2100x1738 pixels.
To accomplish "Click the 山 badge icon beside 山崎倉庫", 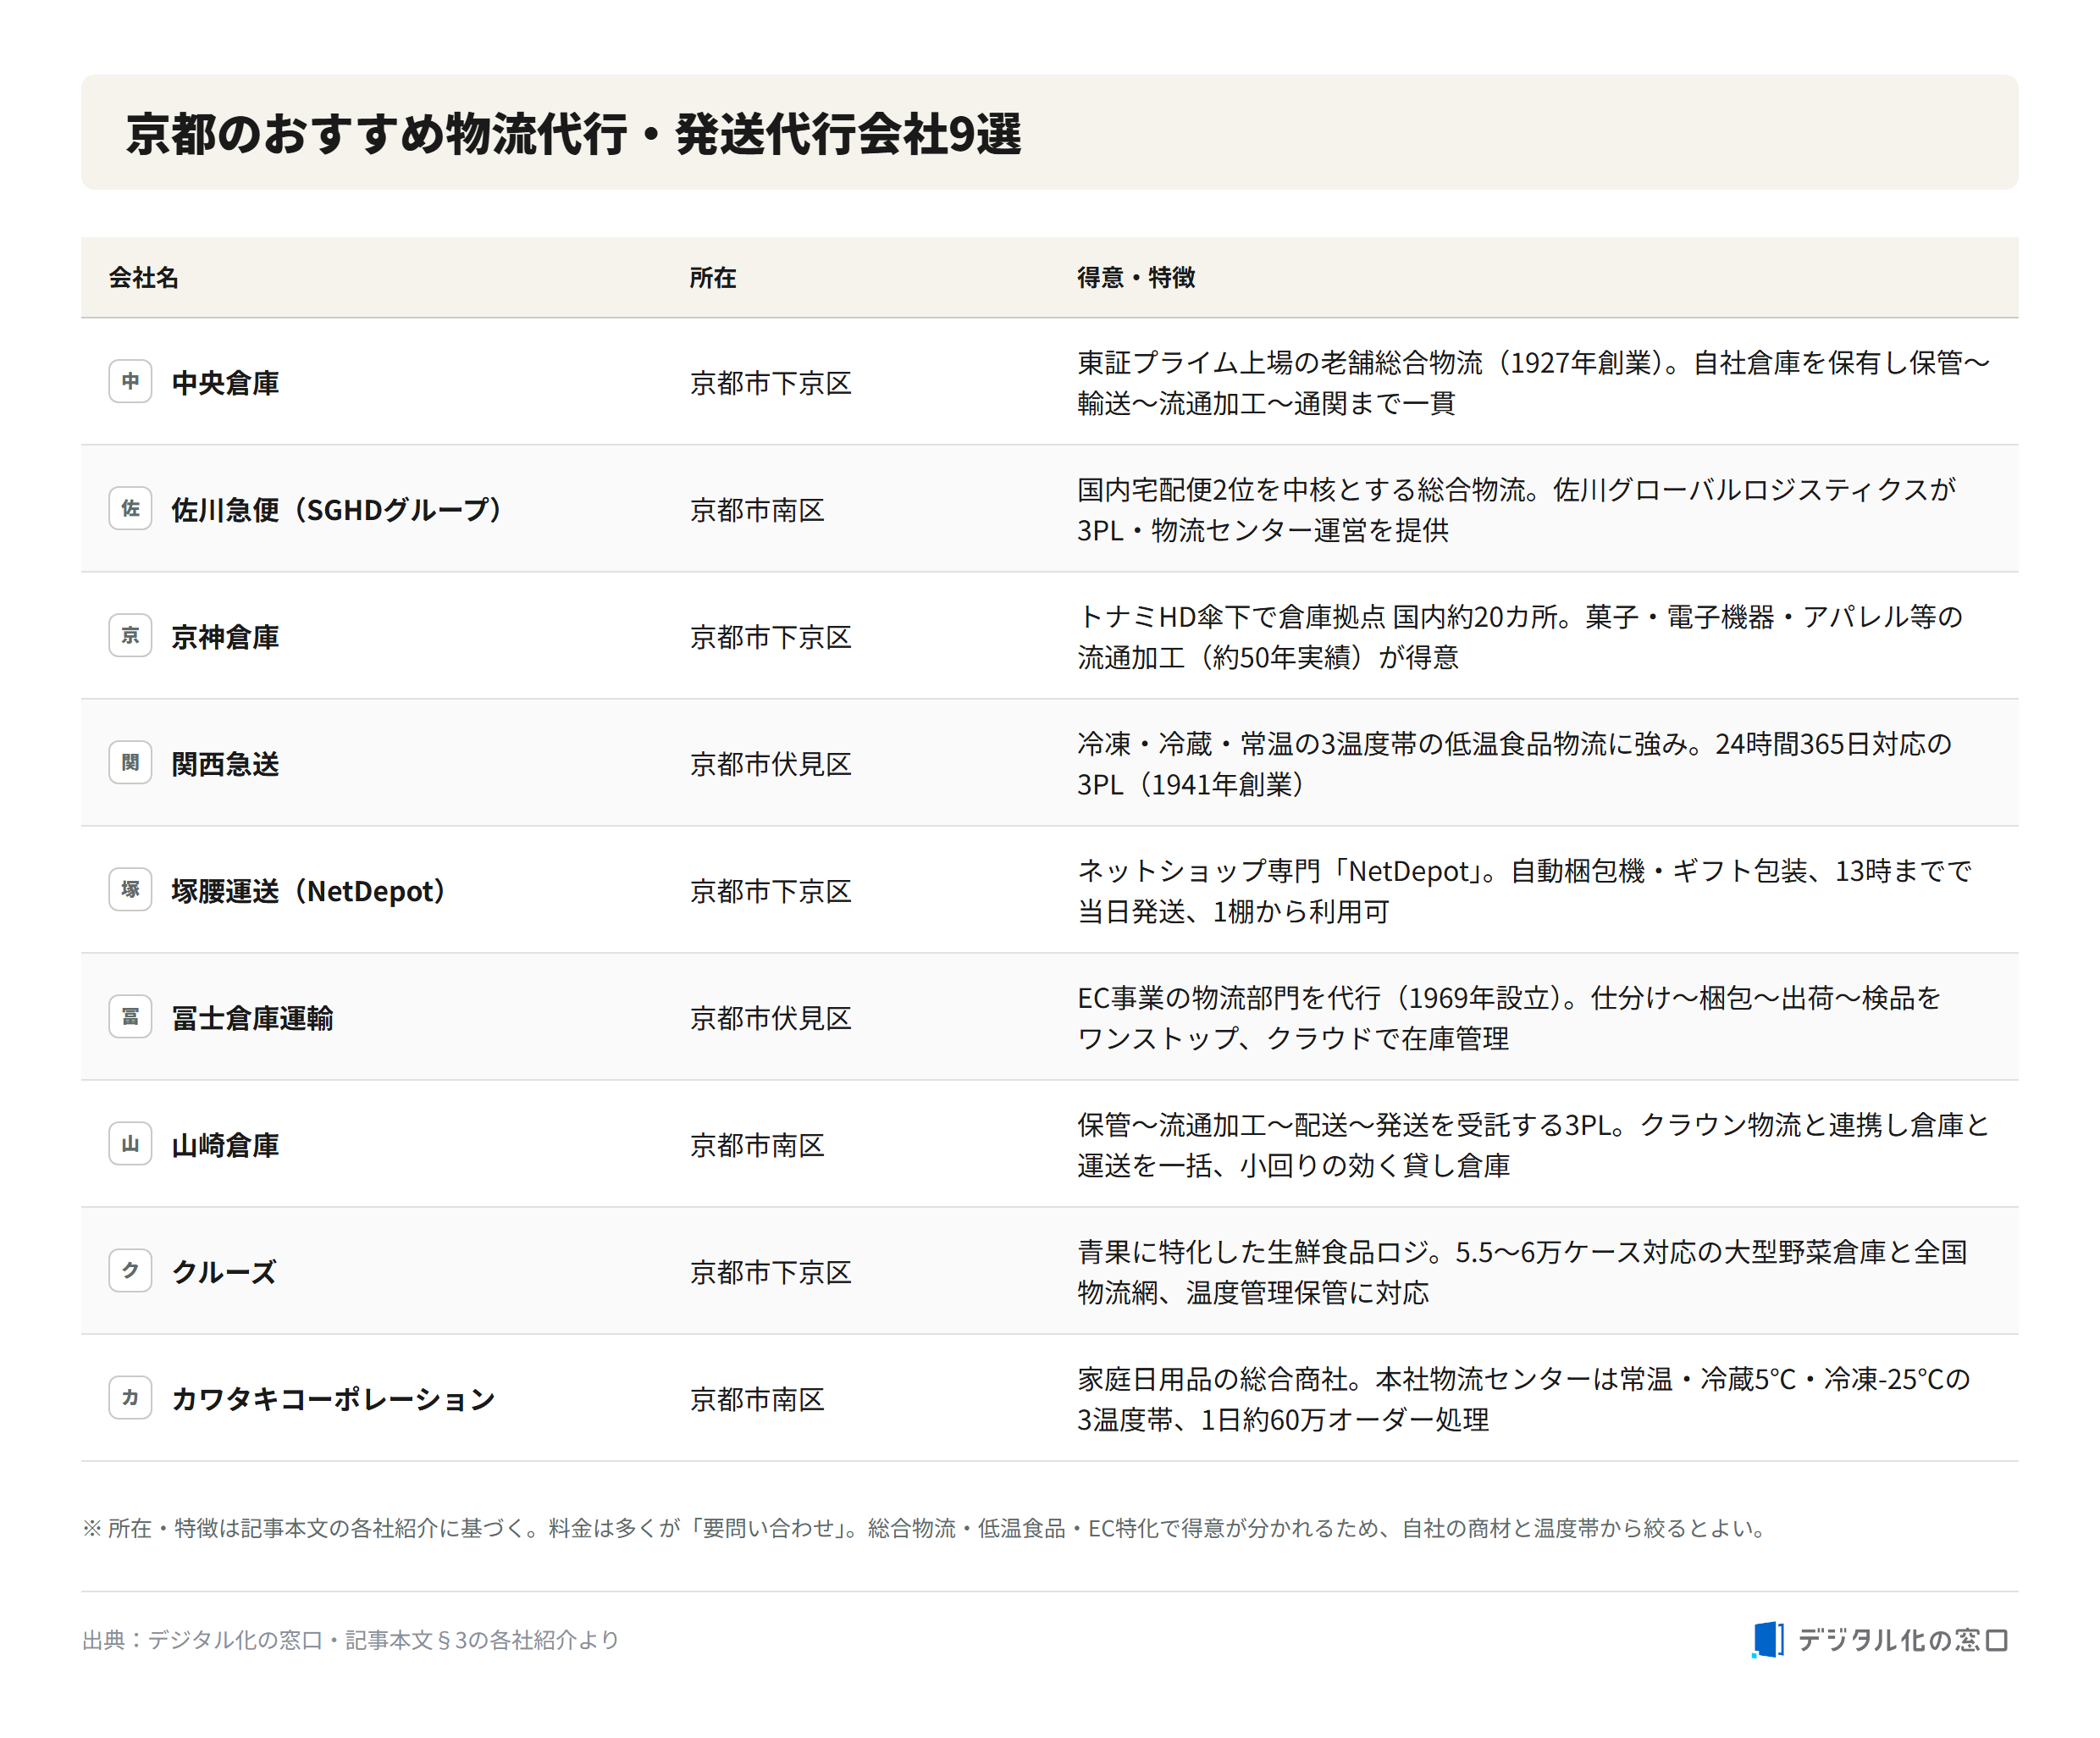I will [130, 1143].
